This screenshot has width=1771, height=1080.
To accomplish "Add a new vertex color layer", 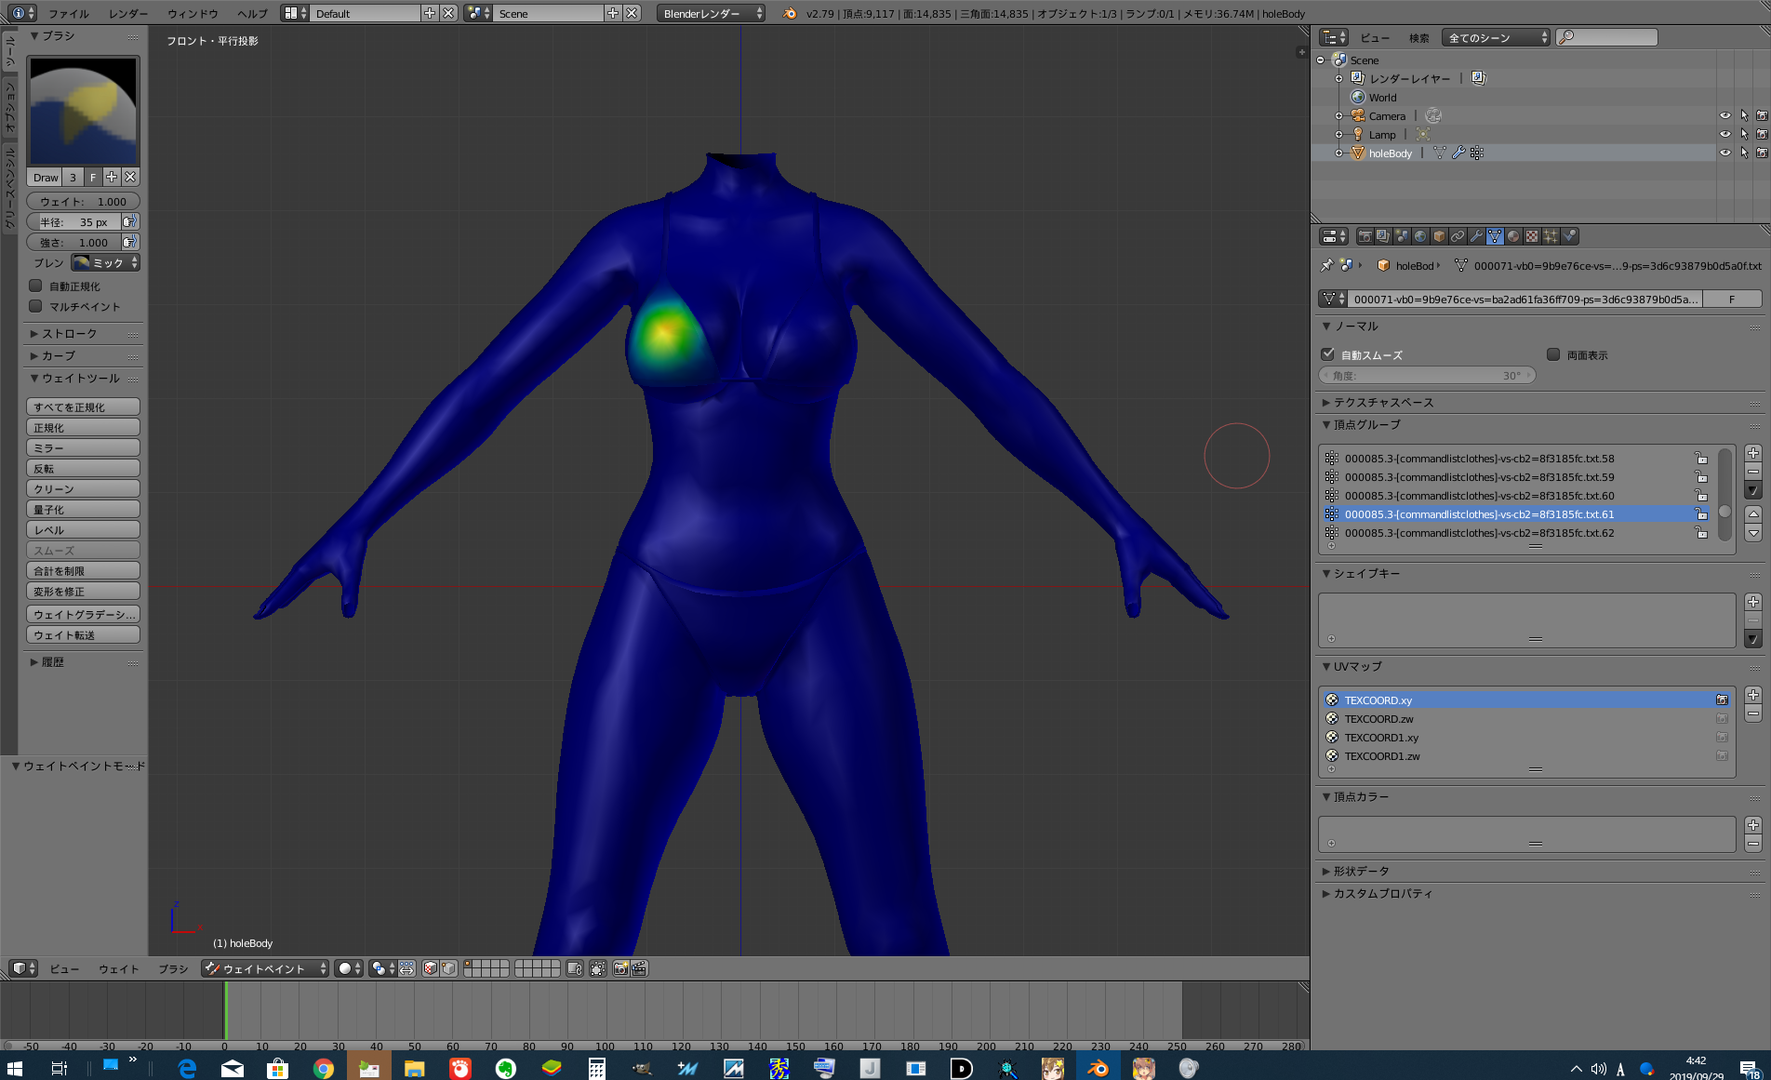I will pos(1753,825).
